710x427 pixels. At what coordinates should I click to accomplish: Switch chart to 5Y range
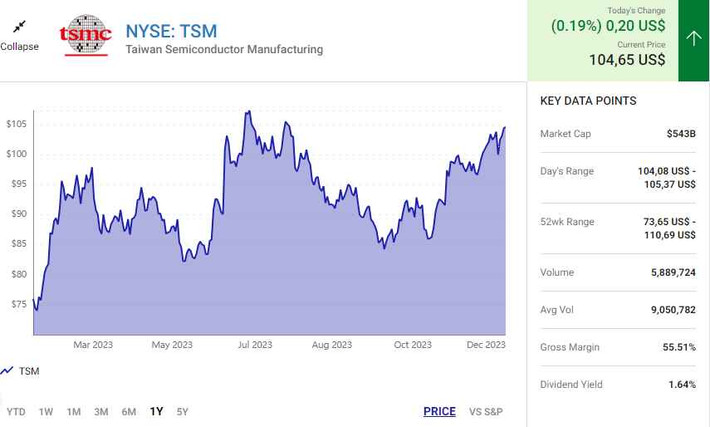[182, 412]
